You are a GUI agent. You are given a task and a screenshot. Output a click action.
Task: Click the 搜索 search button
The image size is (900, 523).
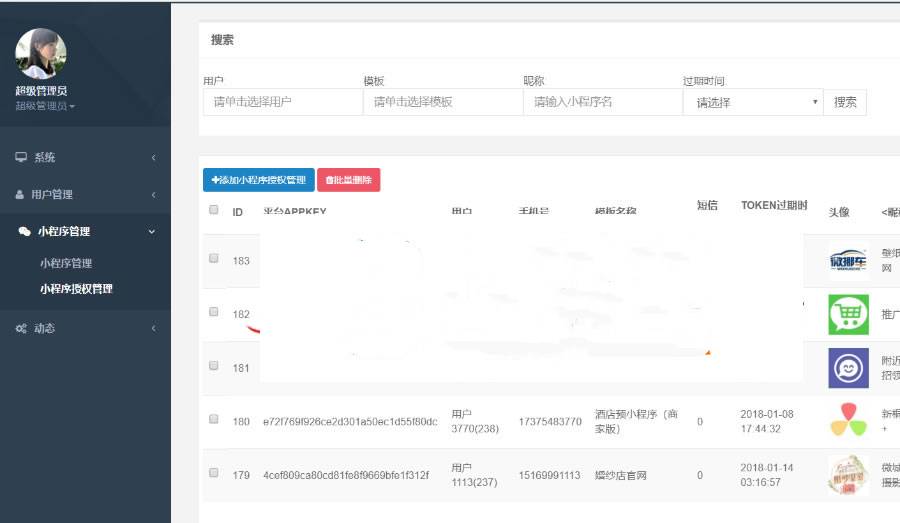pos(845,102)
